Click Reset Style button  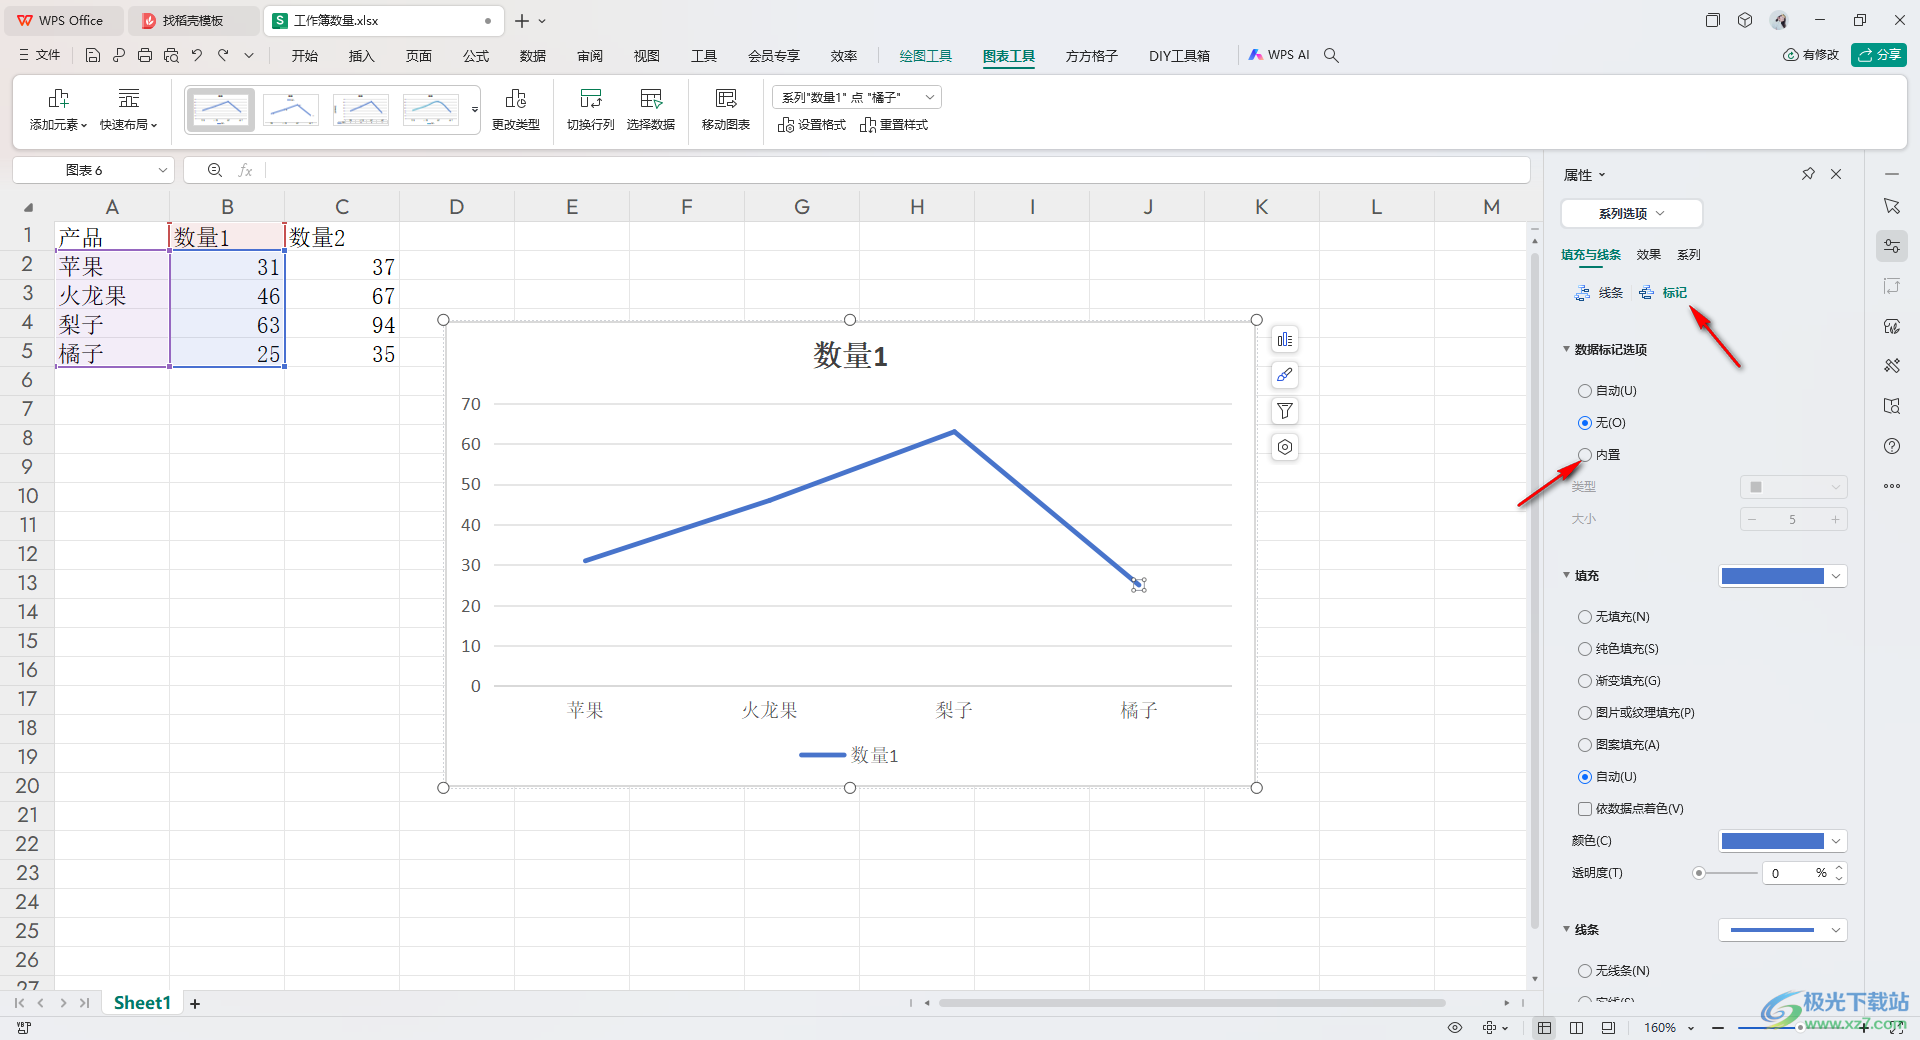(x=894, y=125)
